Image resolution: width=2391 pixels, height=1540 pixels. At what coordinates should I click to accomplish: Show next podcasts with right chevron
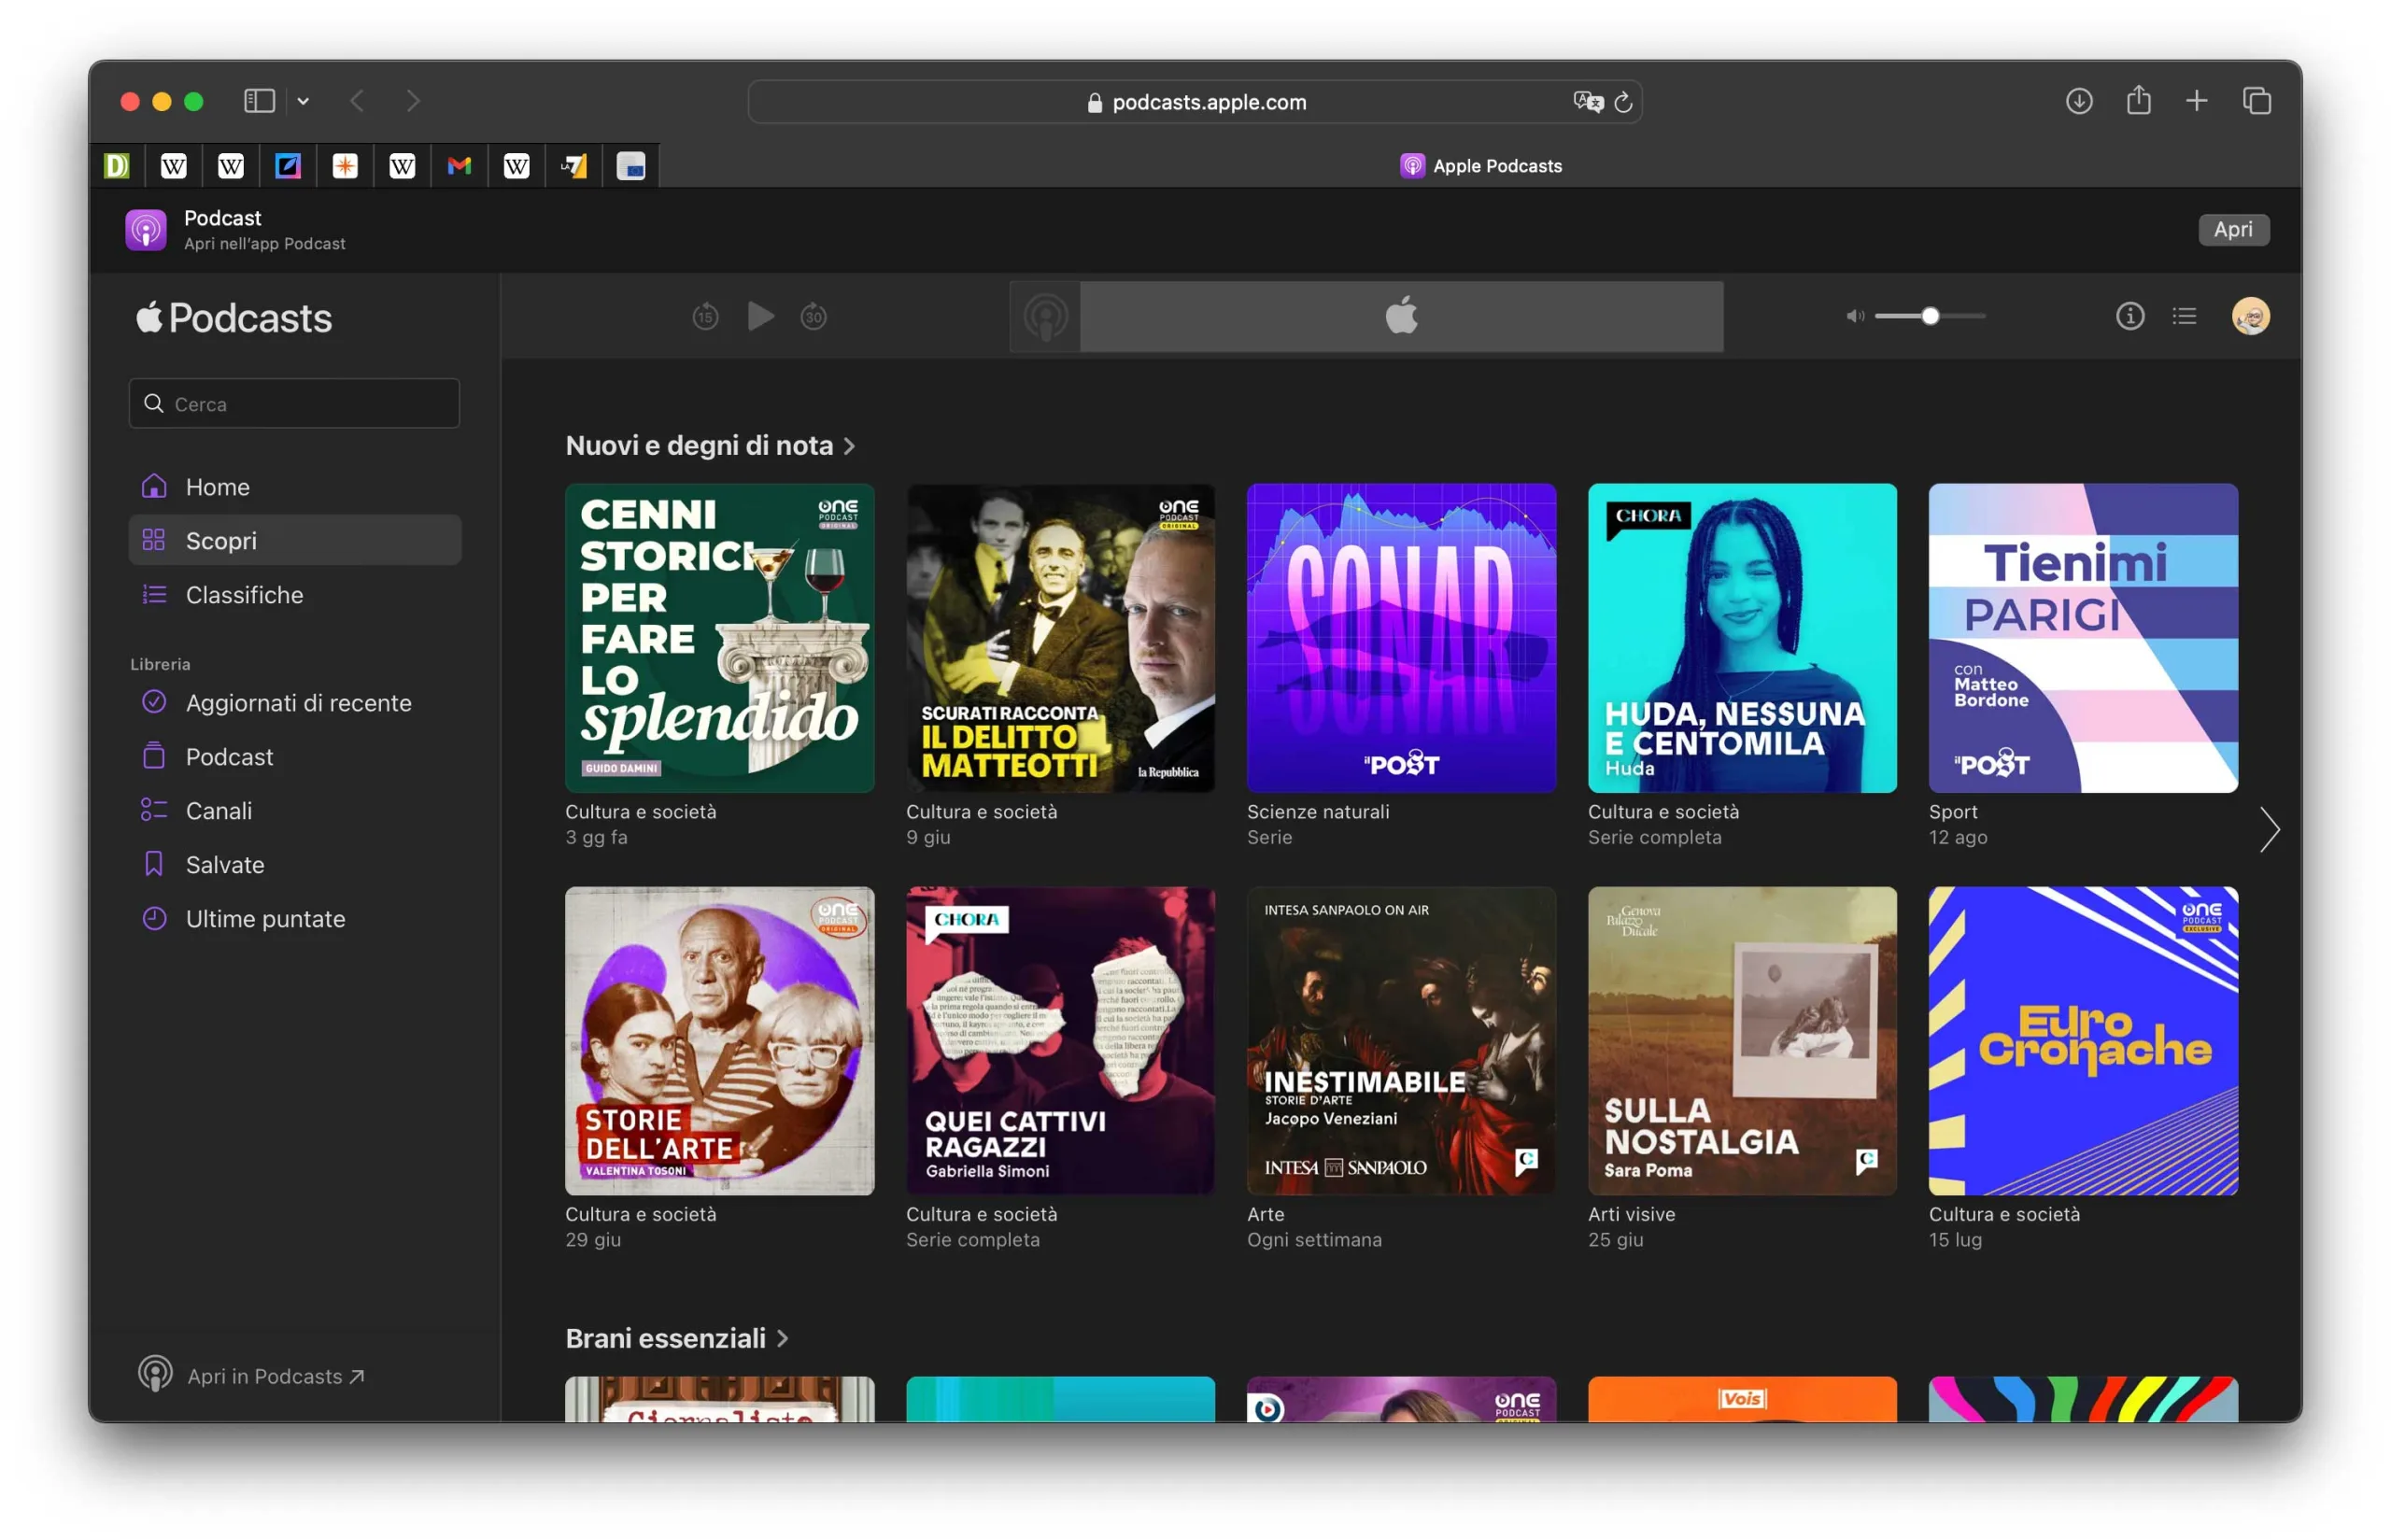point(2269,829)
